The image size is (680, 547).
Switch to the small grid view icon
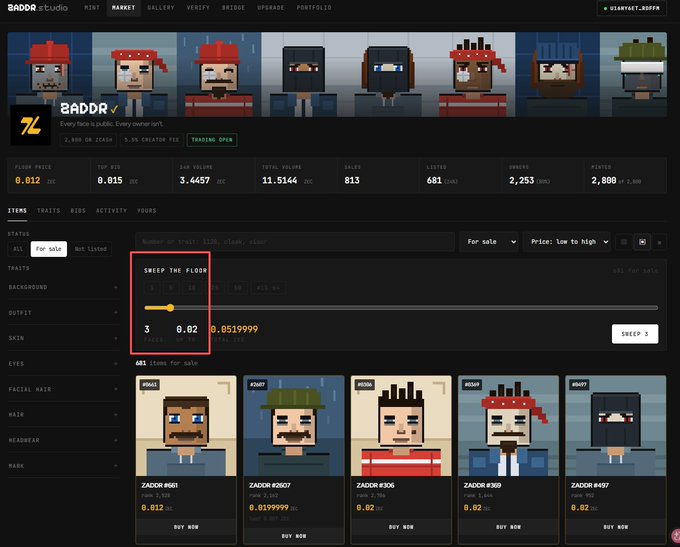coord(624,242)
